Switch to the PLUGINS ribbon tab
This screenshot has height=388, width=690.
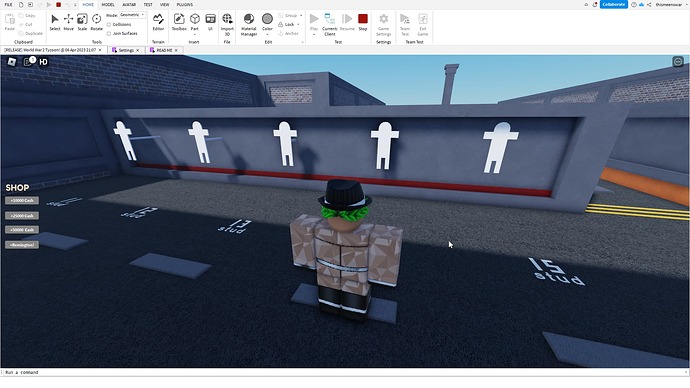185,5
